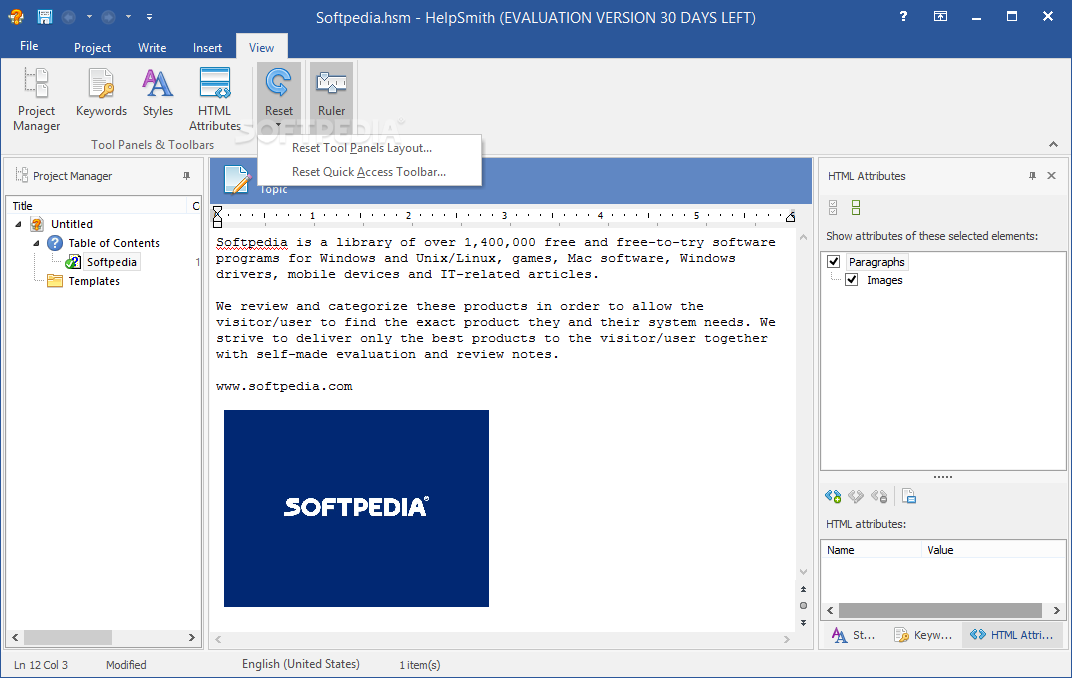1072x678 pixels.
Task: Select the View ribbon tab
Action: click(261, 47)
